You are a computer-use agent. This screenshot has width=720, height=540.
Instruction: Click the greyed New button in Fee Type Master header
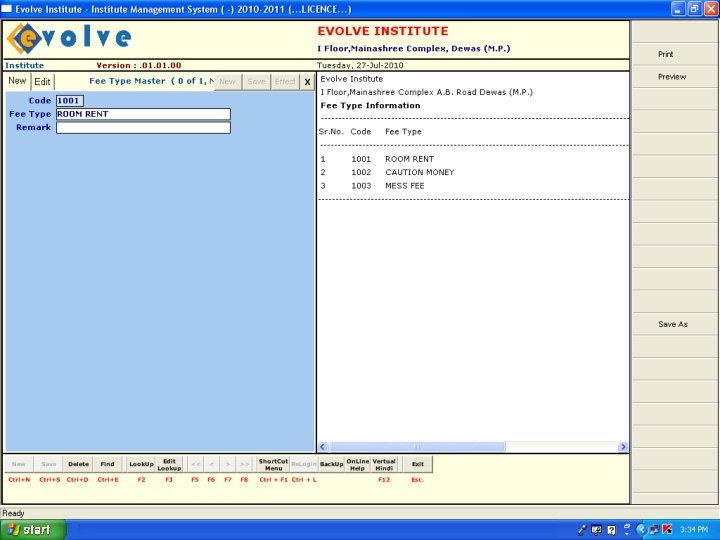click(227, 82)
